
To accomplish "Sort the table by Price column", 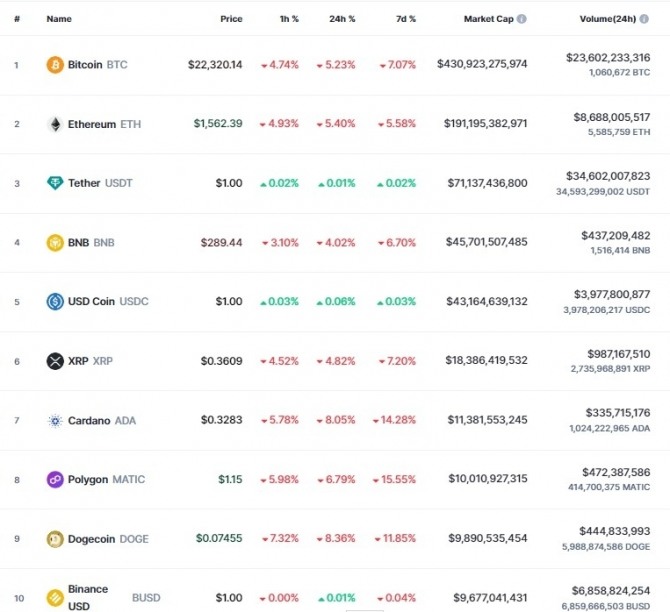I will pyautogui.click(x=231, y=19).
